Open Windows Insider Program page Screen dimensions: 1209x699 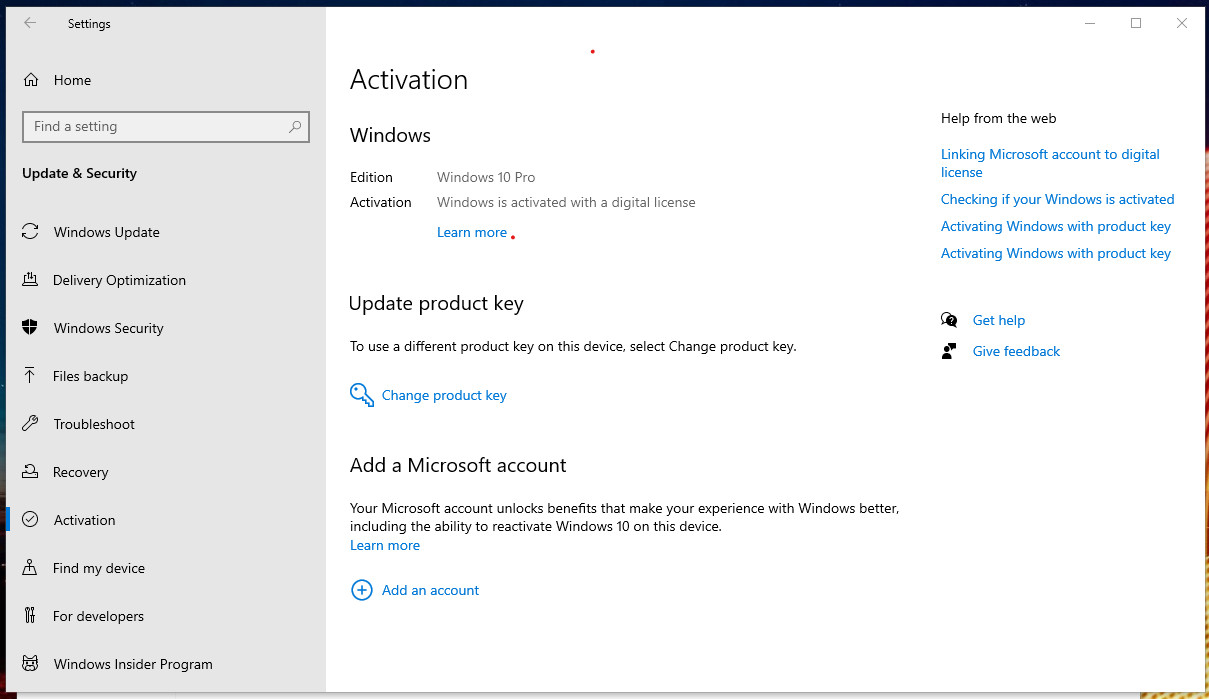(x=166, y=664)
